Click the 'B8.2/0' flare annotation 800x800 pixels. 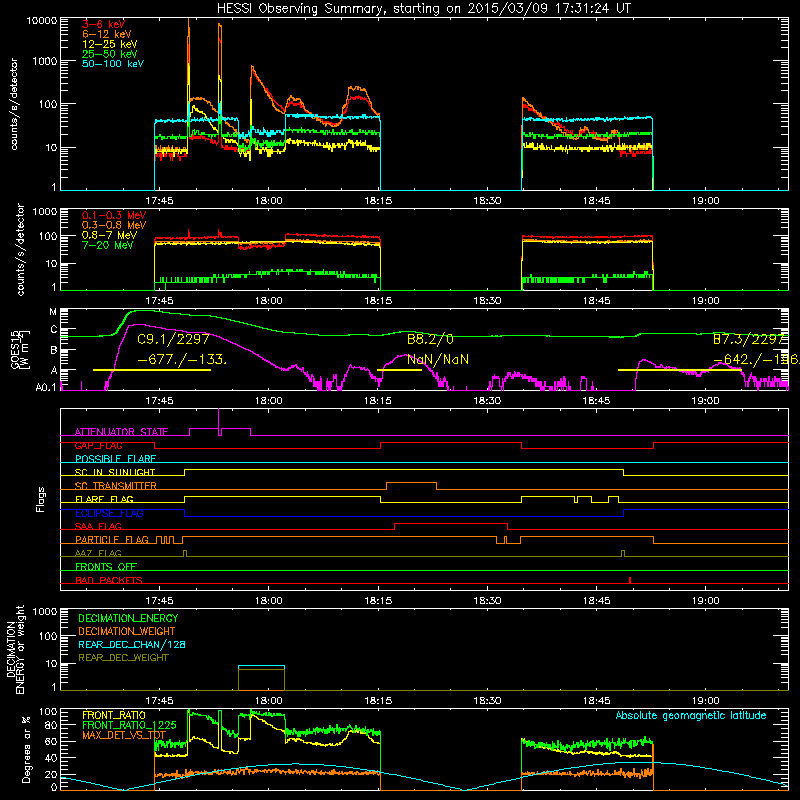click(430, 339)
